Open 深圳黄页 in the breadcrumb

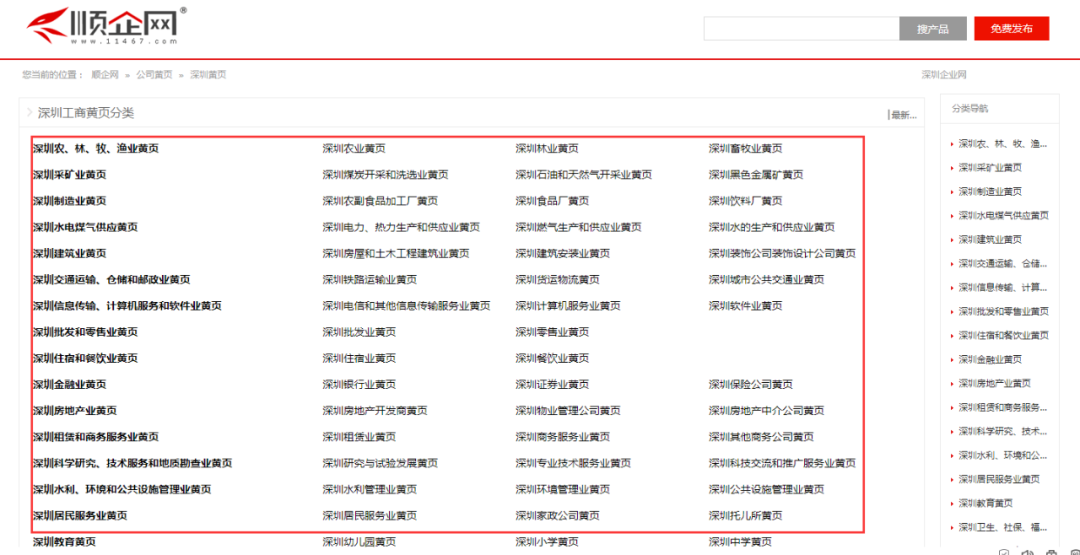208,74
